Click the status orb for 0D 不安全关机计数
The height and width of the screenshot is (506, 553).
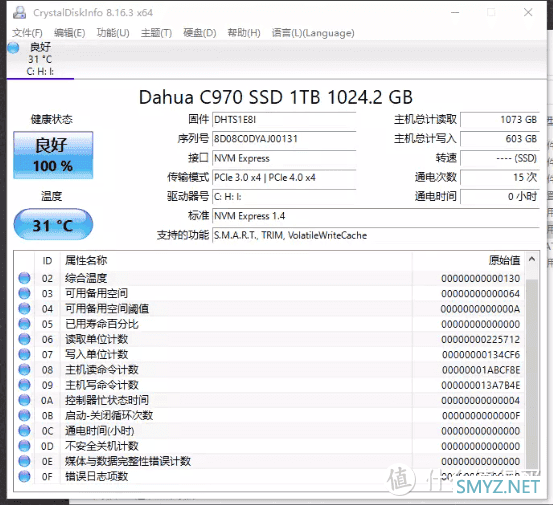[24, 446]
